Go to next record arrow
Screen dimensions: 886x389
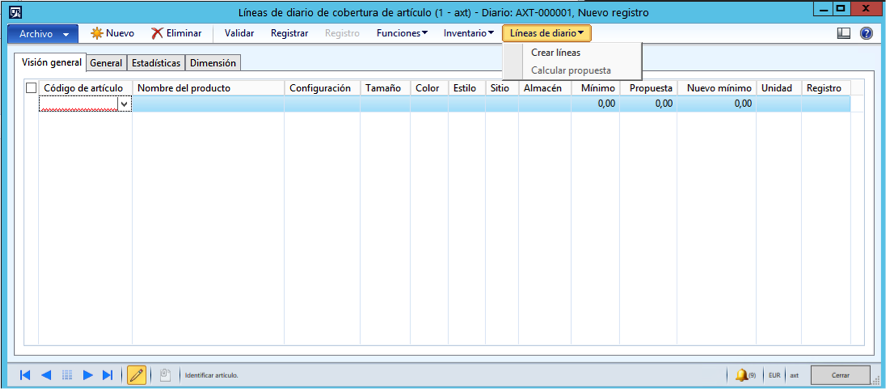point(88,375)
